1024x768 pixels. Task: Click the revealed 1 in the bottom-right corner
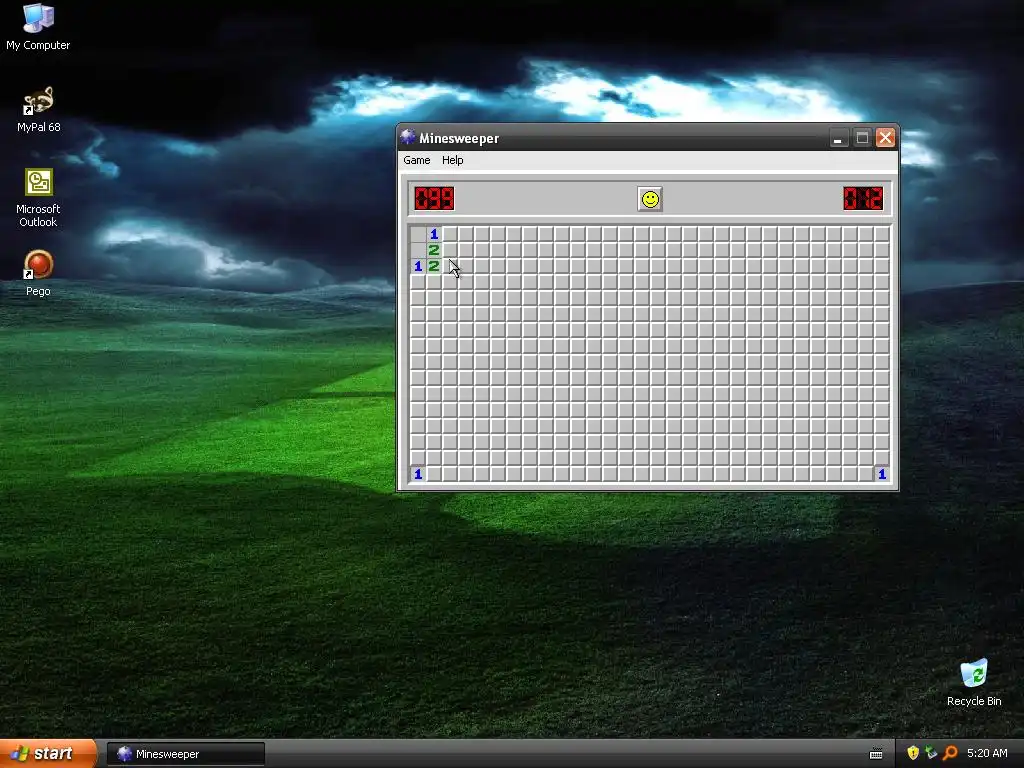pyautogui.click(x=882, y=474)
